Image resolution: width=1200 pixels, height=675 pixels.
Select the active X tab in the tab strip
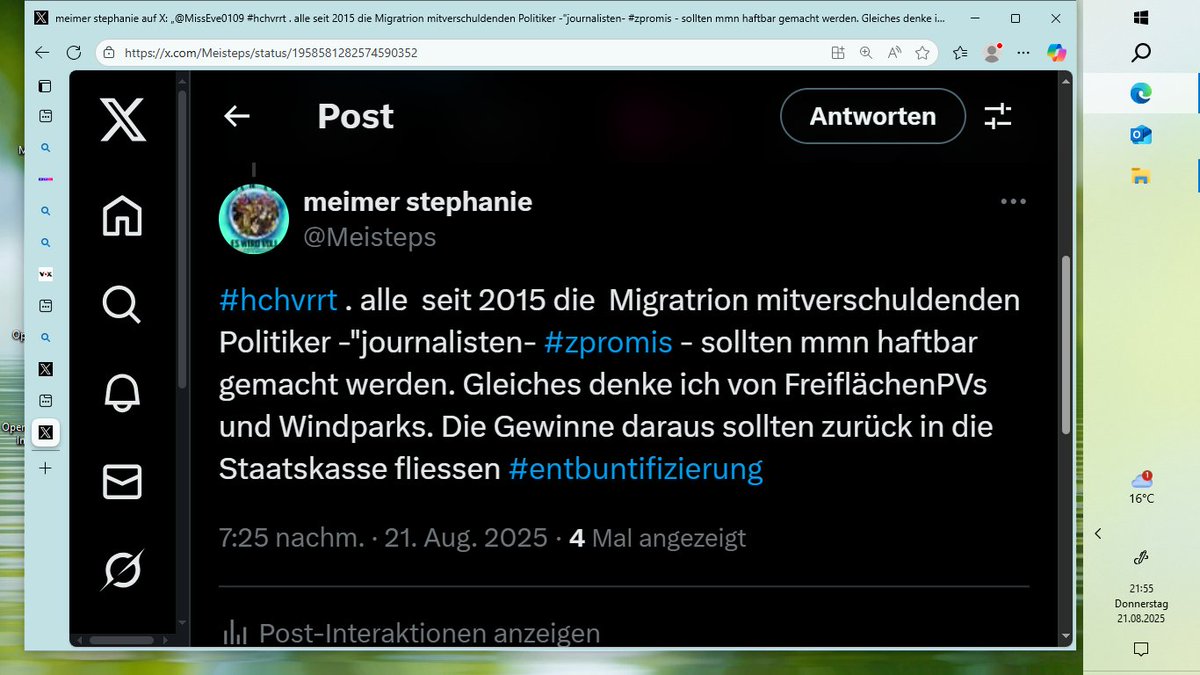(x=44, y=432)
